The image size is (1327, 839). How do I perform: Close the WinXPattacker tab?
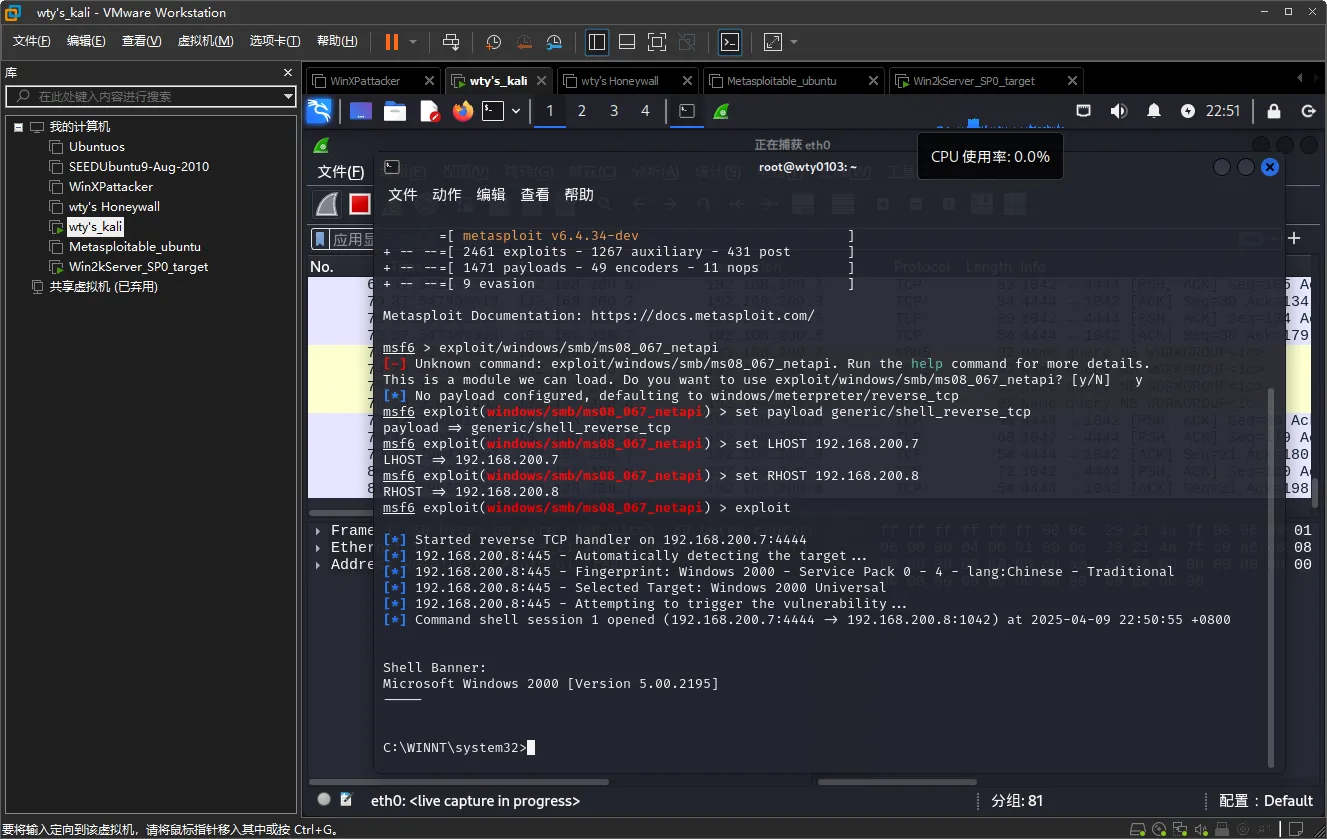click(x=429, y=81)
